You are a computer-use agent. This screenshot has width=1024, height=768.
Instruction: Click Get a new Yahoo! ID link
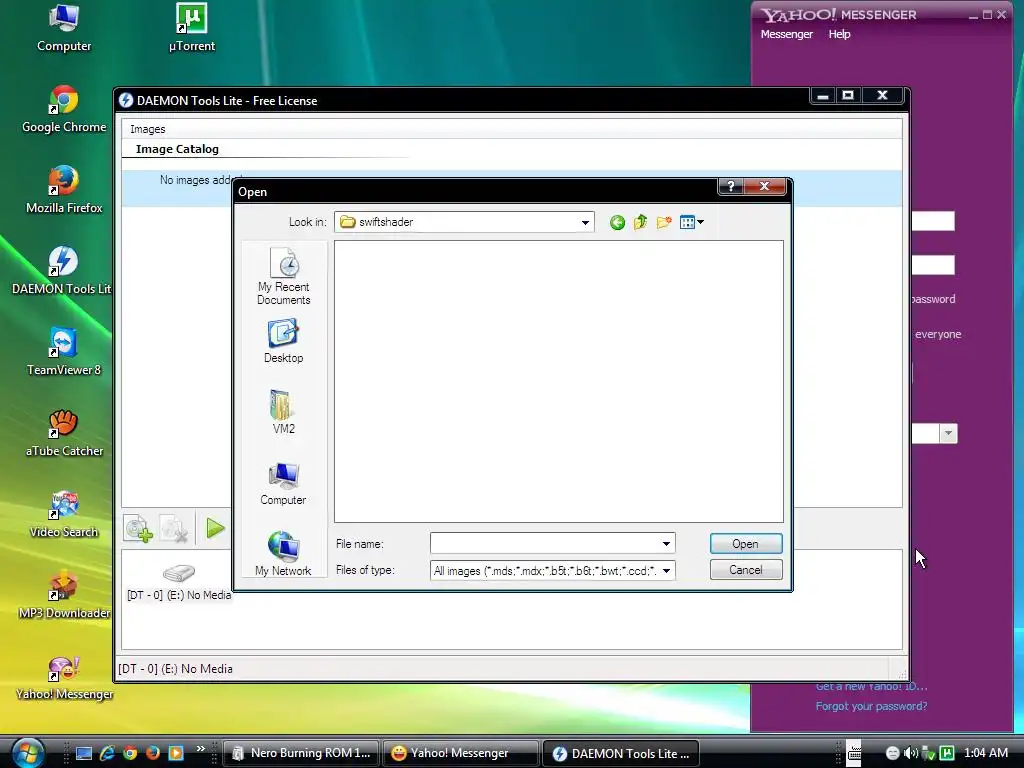tap(871, 686)
